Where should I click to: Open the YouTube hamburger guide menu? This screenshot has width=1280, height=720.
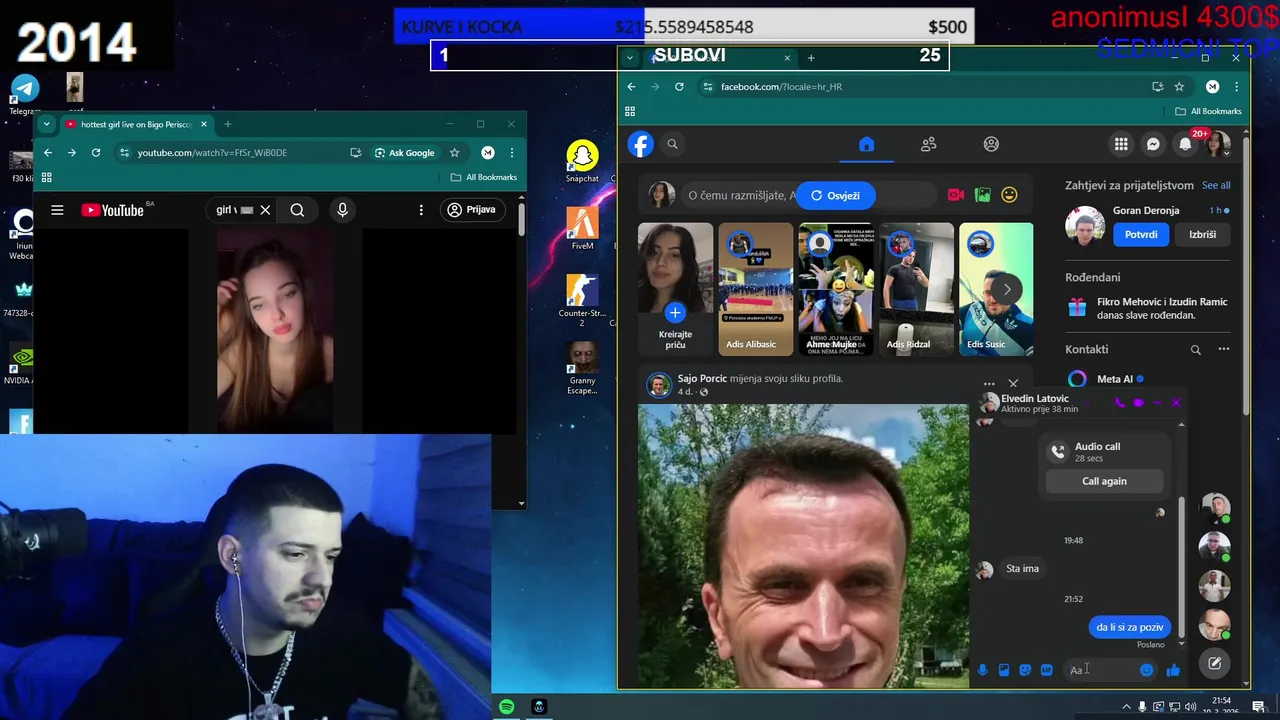[x=57, y=210]
